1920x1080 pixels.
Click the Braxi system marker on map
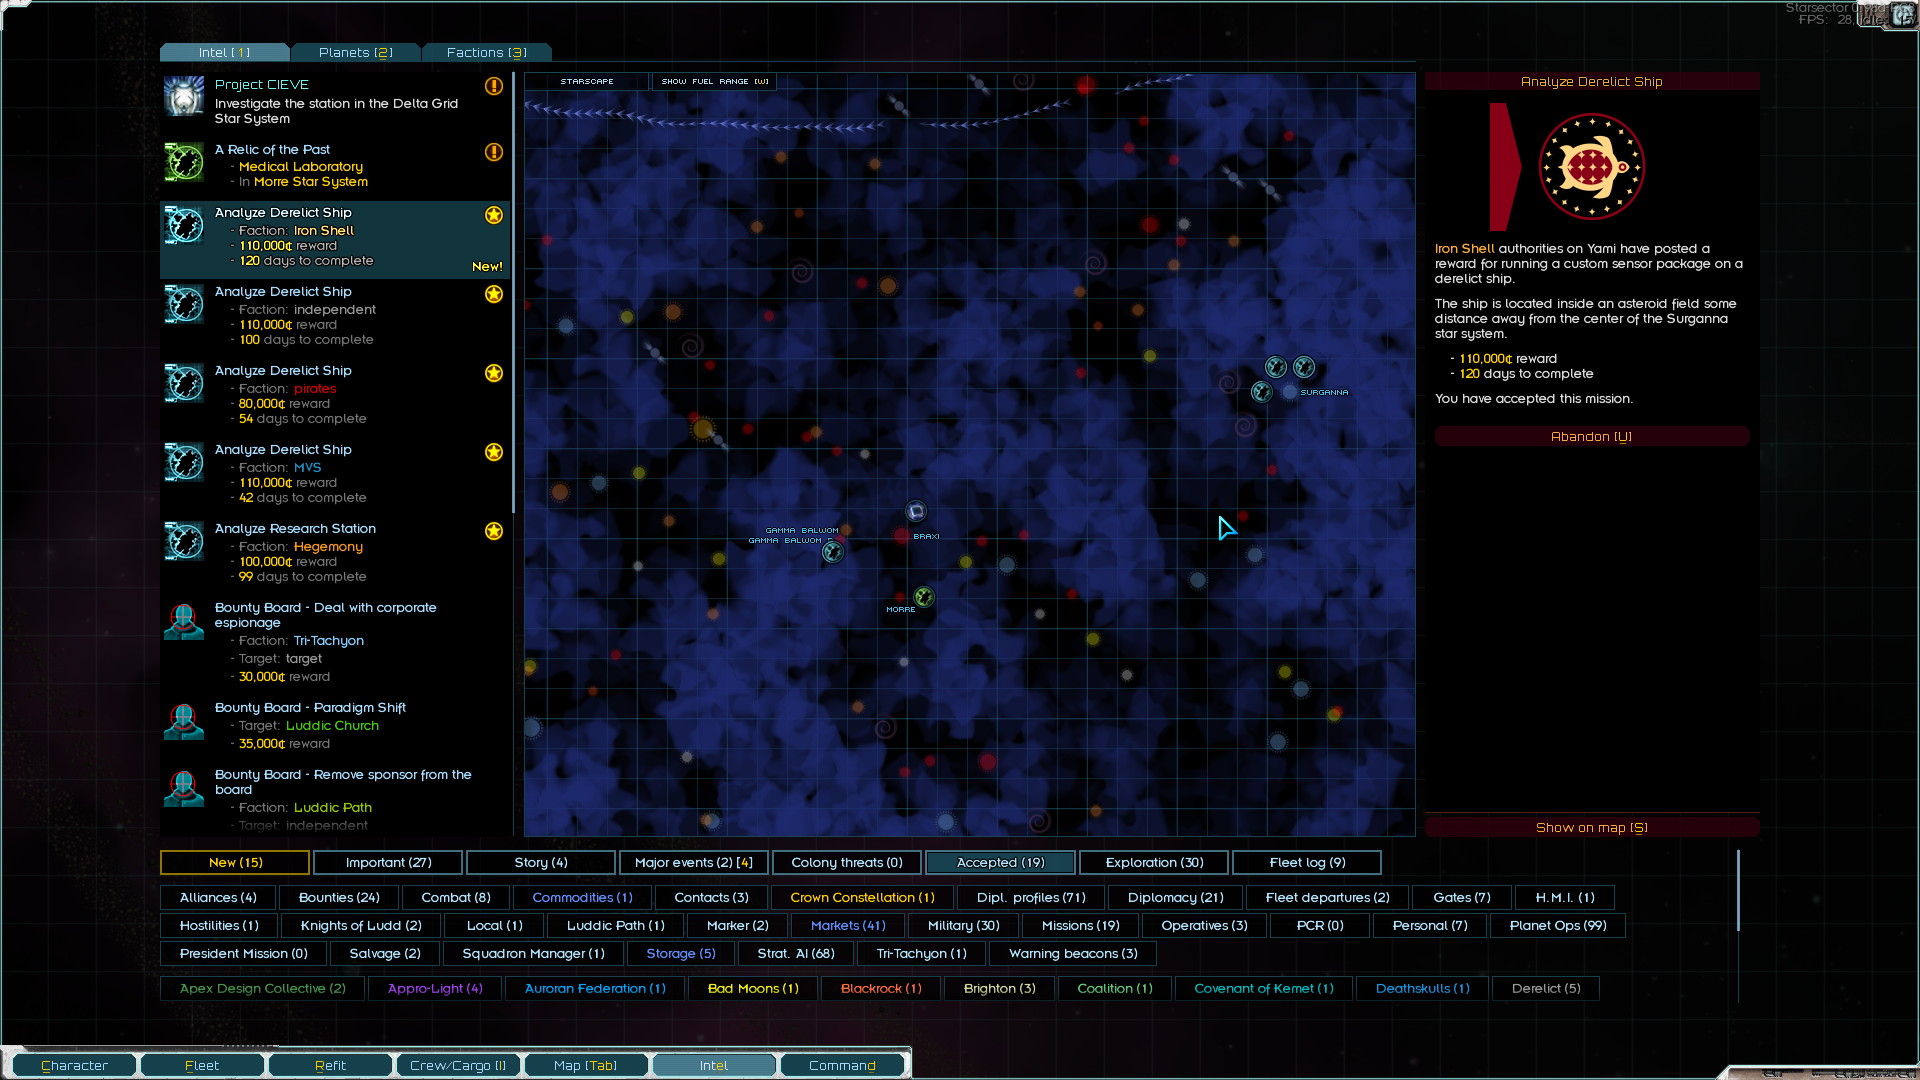[x=916, y=511]
